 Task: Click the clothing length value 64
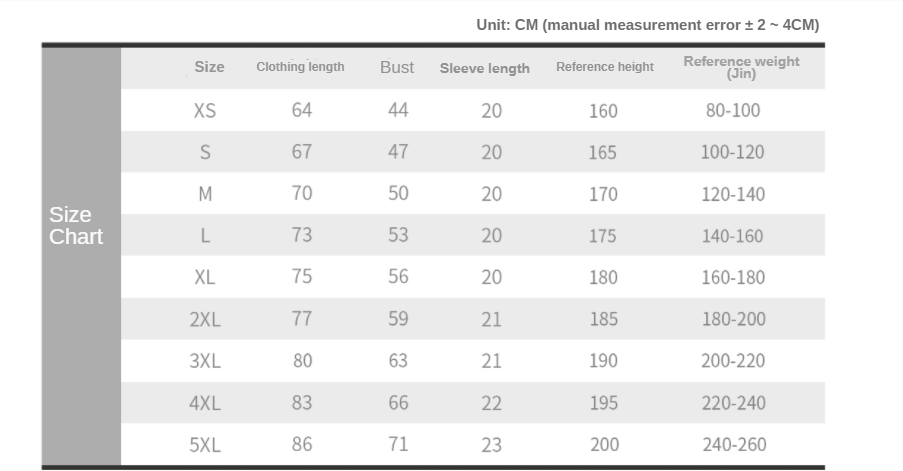point(302,110)
